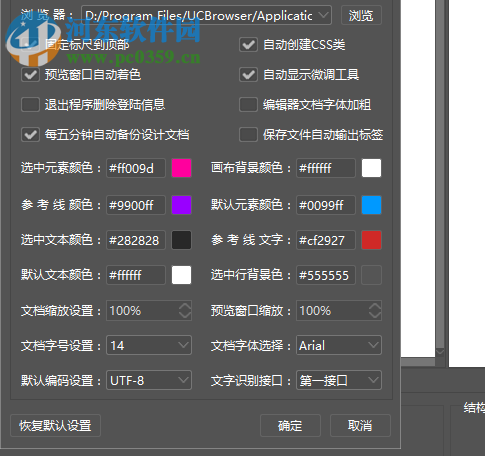Image resolution: width=485 pixels, height=456 pixels.
Task: Edit 选中文本颜色 field #282828
Action: tap(136, 240)
